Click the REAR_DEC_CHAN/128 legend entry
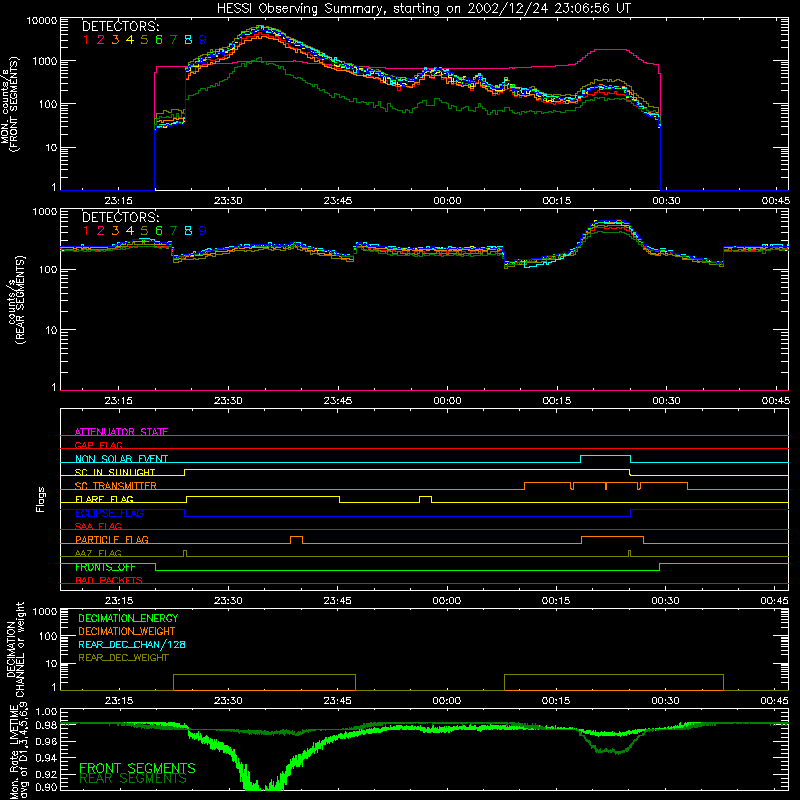 [132, 644]
